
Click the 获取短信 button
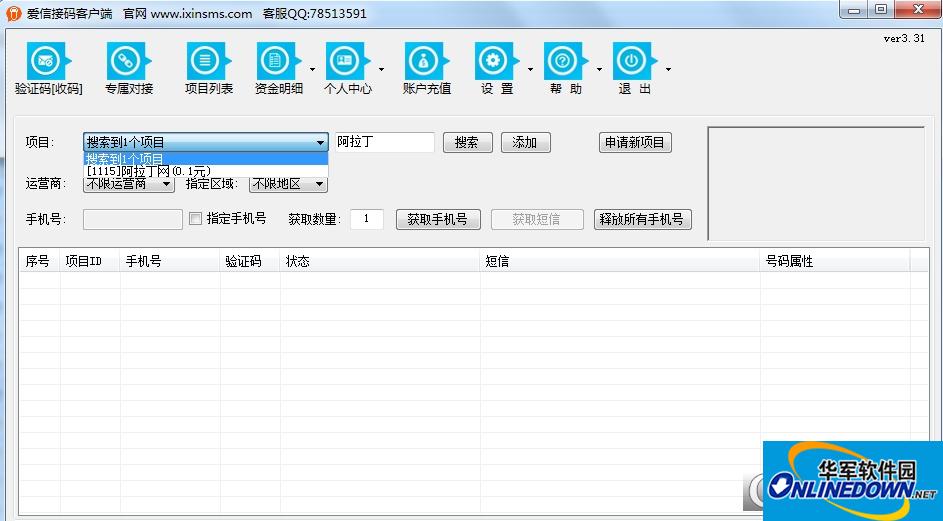coord(537,220)
